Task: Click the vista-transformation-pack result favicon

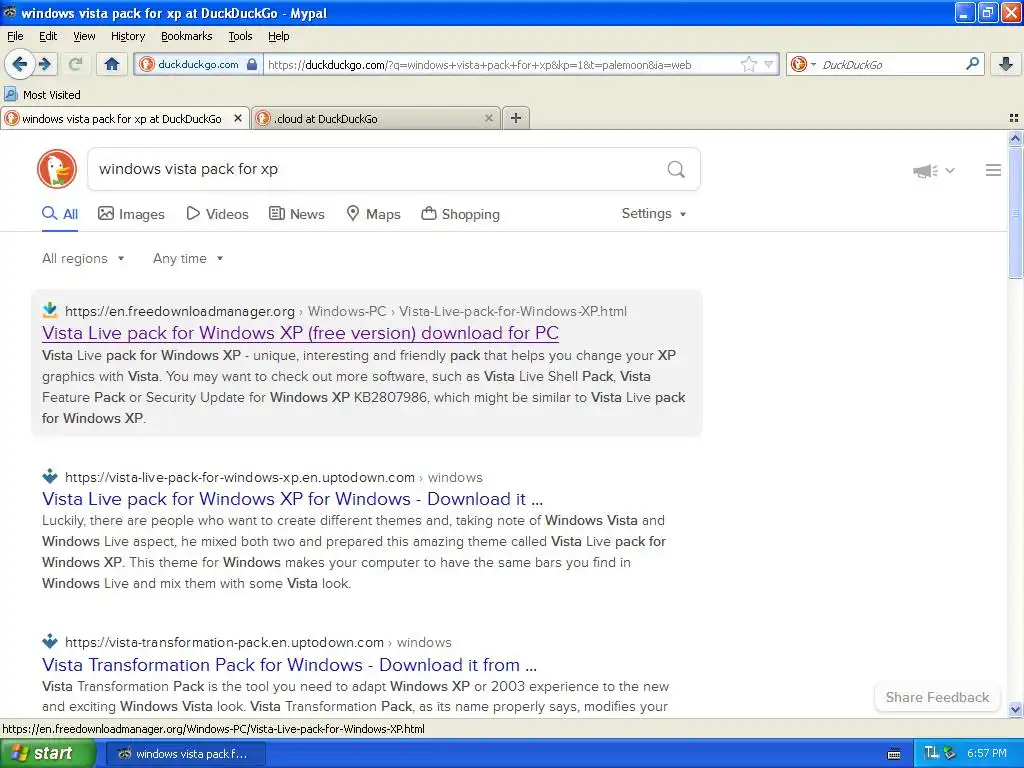Action: [x=50, y=641]
